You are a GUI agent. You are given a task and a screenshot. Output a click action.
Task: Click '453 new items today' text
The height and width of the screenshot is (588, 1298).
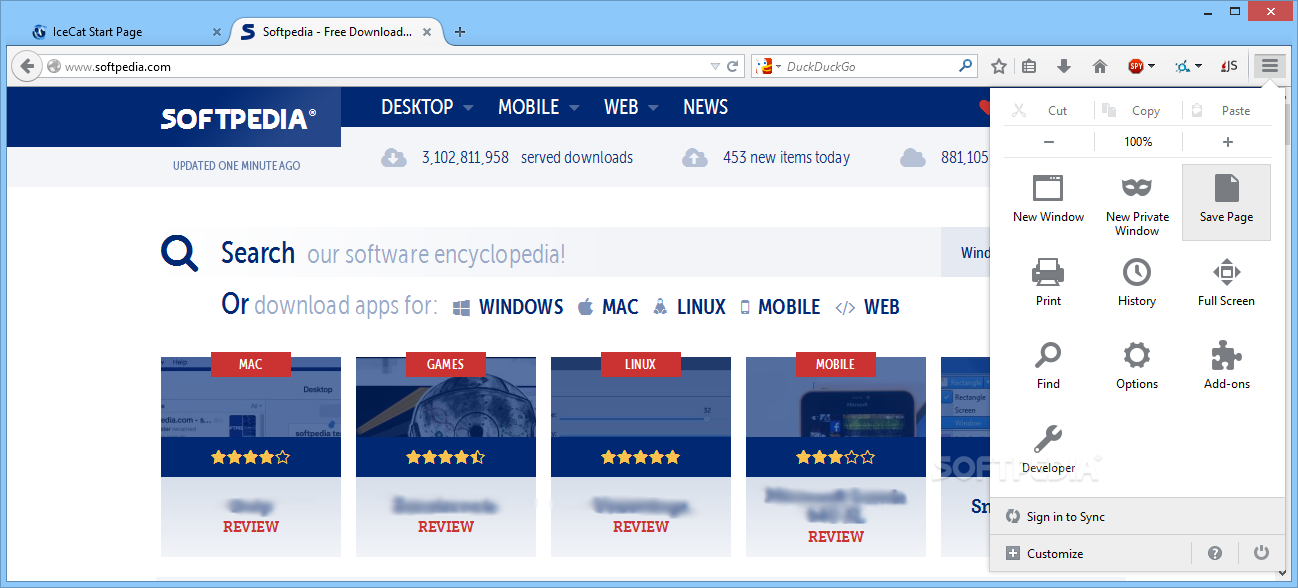(786, 157)
